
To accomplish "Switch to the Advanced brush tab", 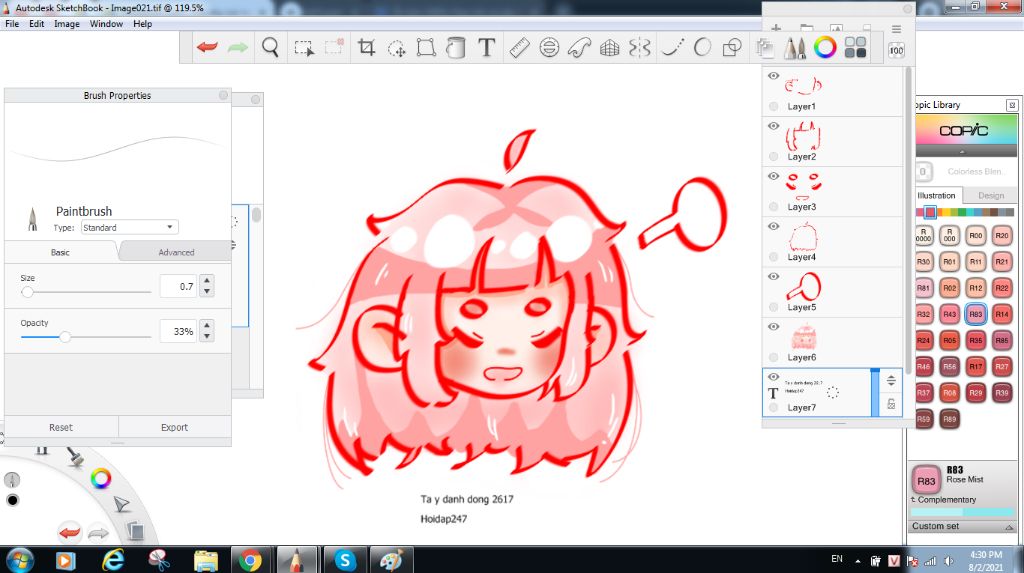I will tap(176, 252).
